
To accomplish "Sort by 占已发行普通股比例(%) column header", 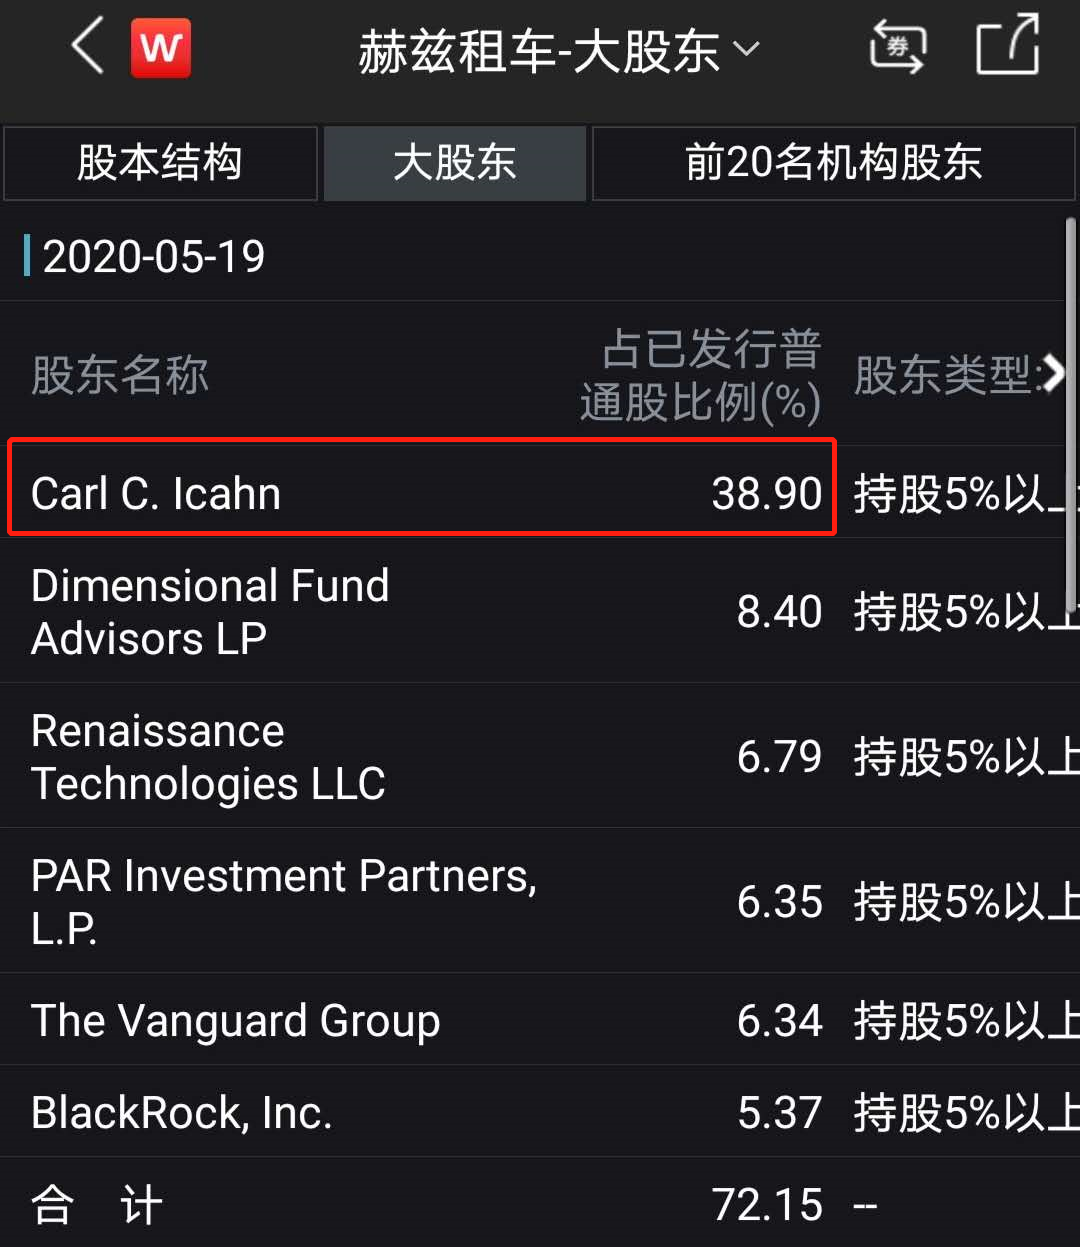I will click(x=701, y=376).
